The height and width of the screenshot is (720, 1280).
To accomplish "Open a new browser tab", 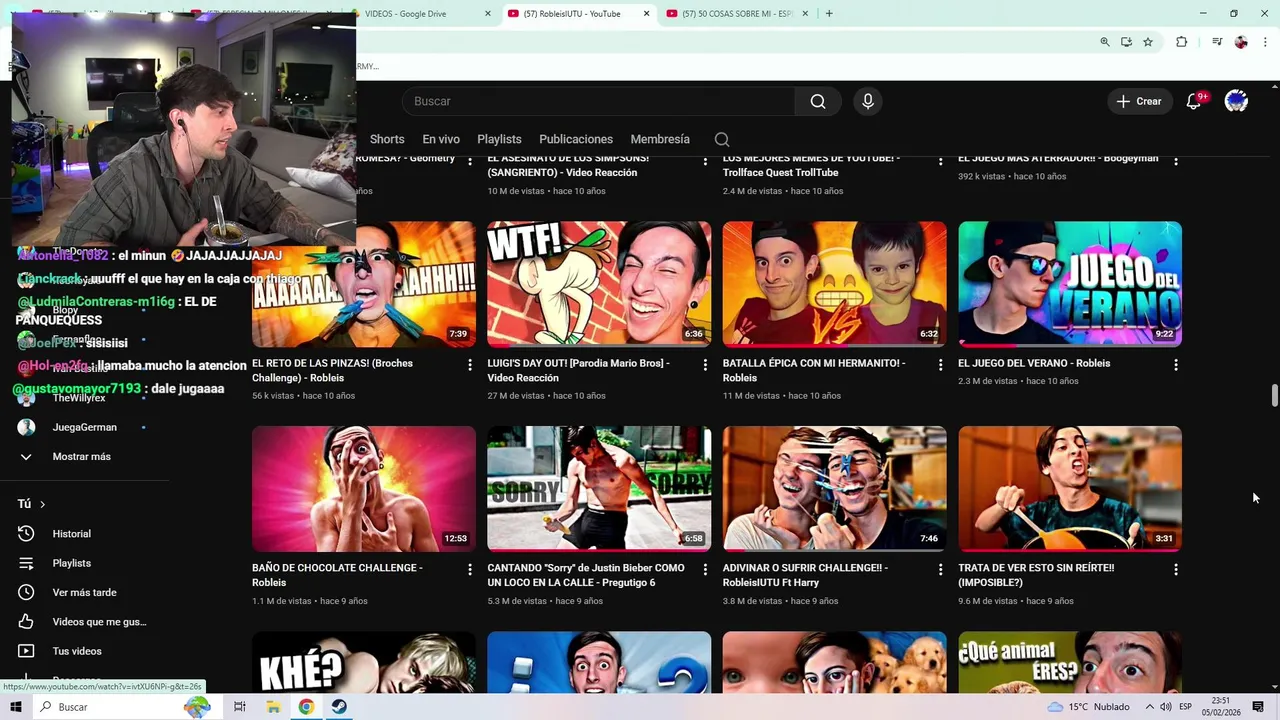I will (x=829, y=14).
